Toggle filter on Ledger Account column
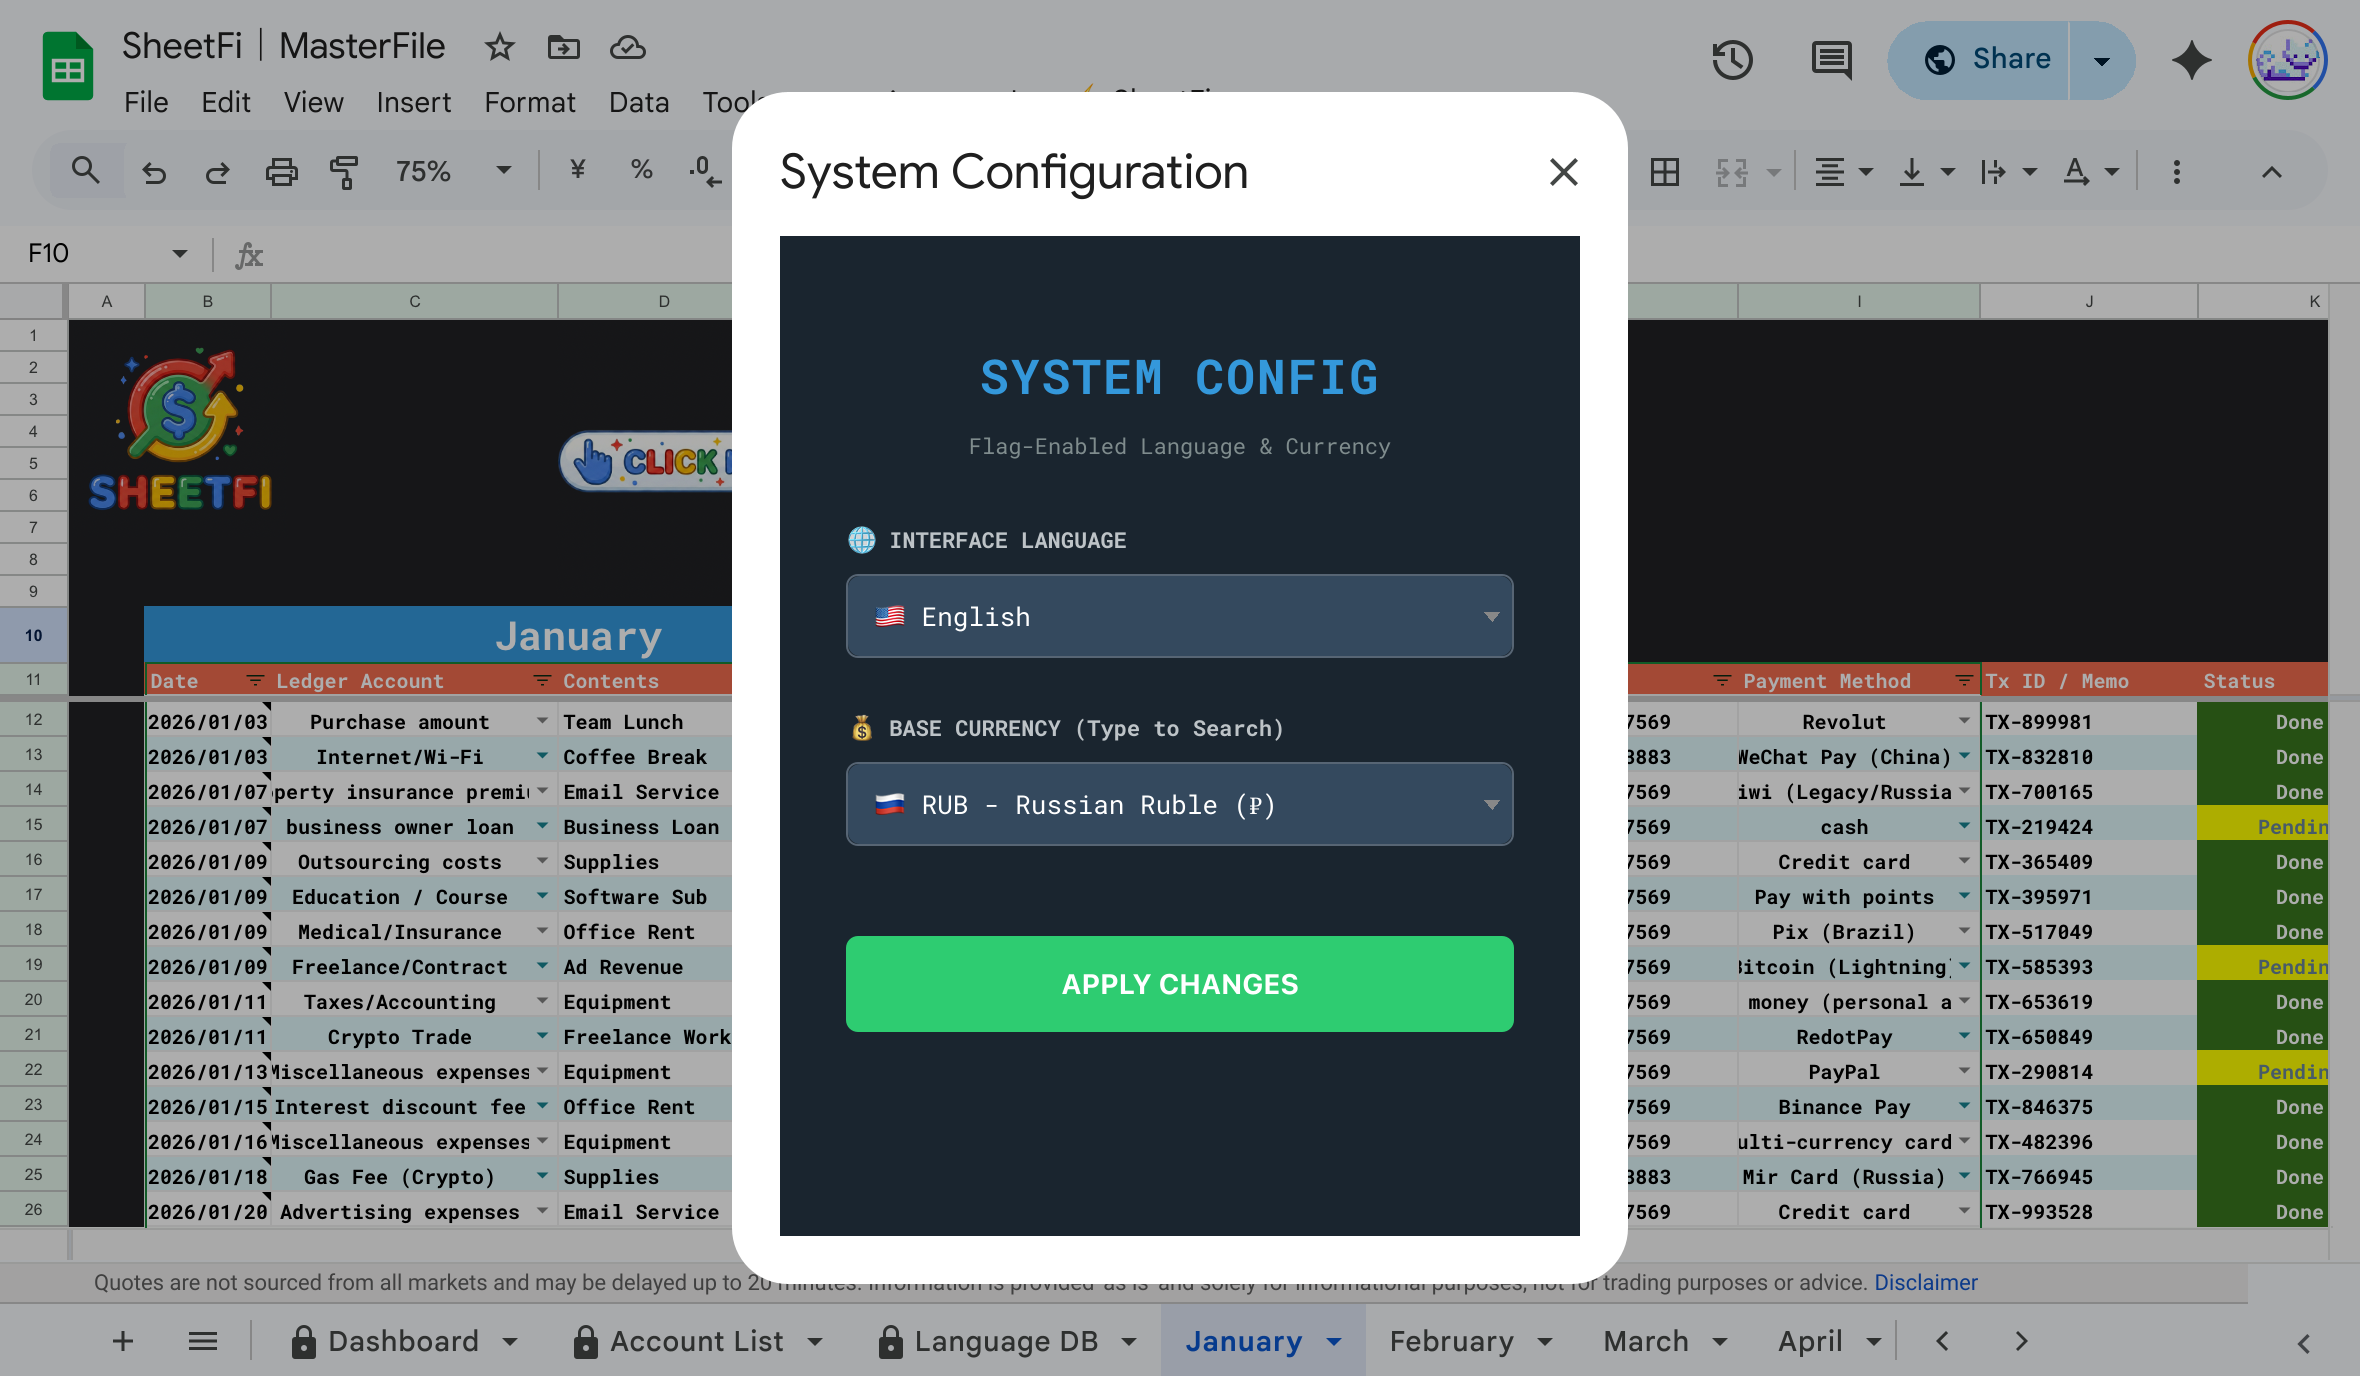 pos(542,681)
